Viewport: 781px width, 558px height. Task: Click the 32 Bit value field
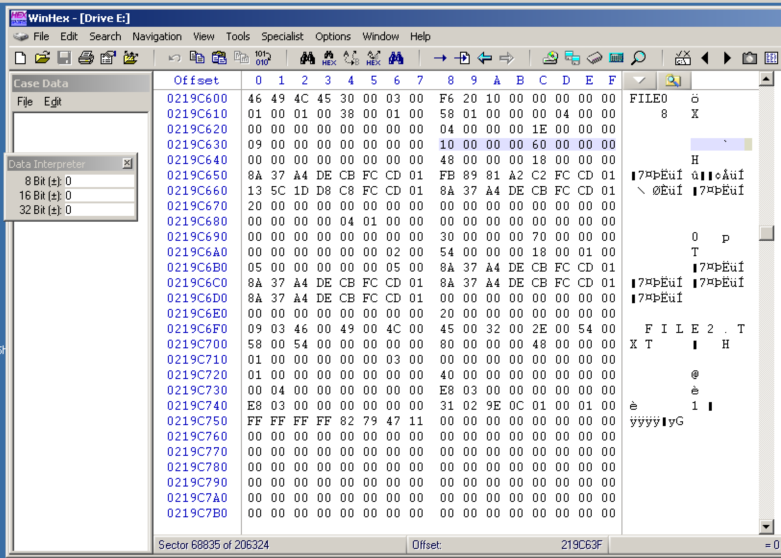[99, 210]
